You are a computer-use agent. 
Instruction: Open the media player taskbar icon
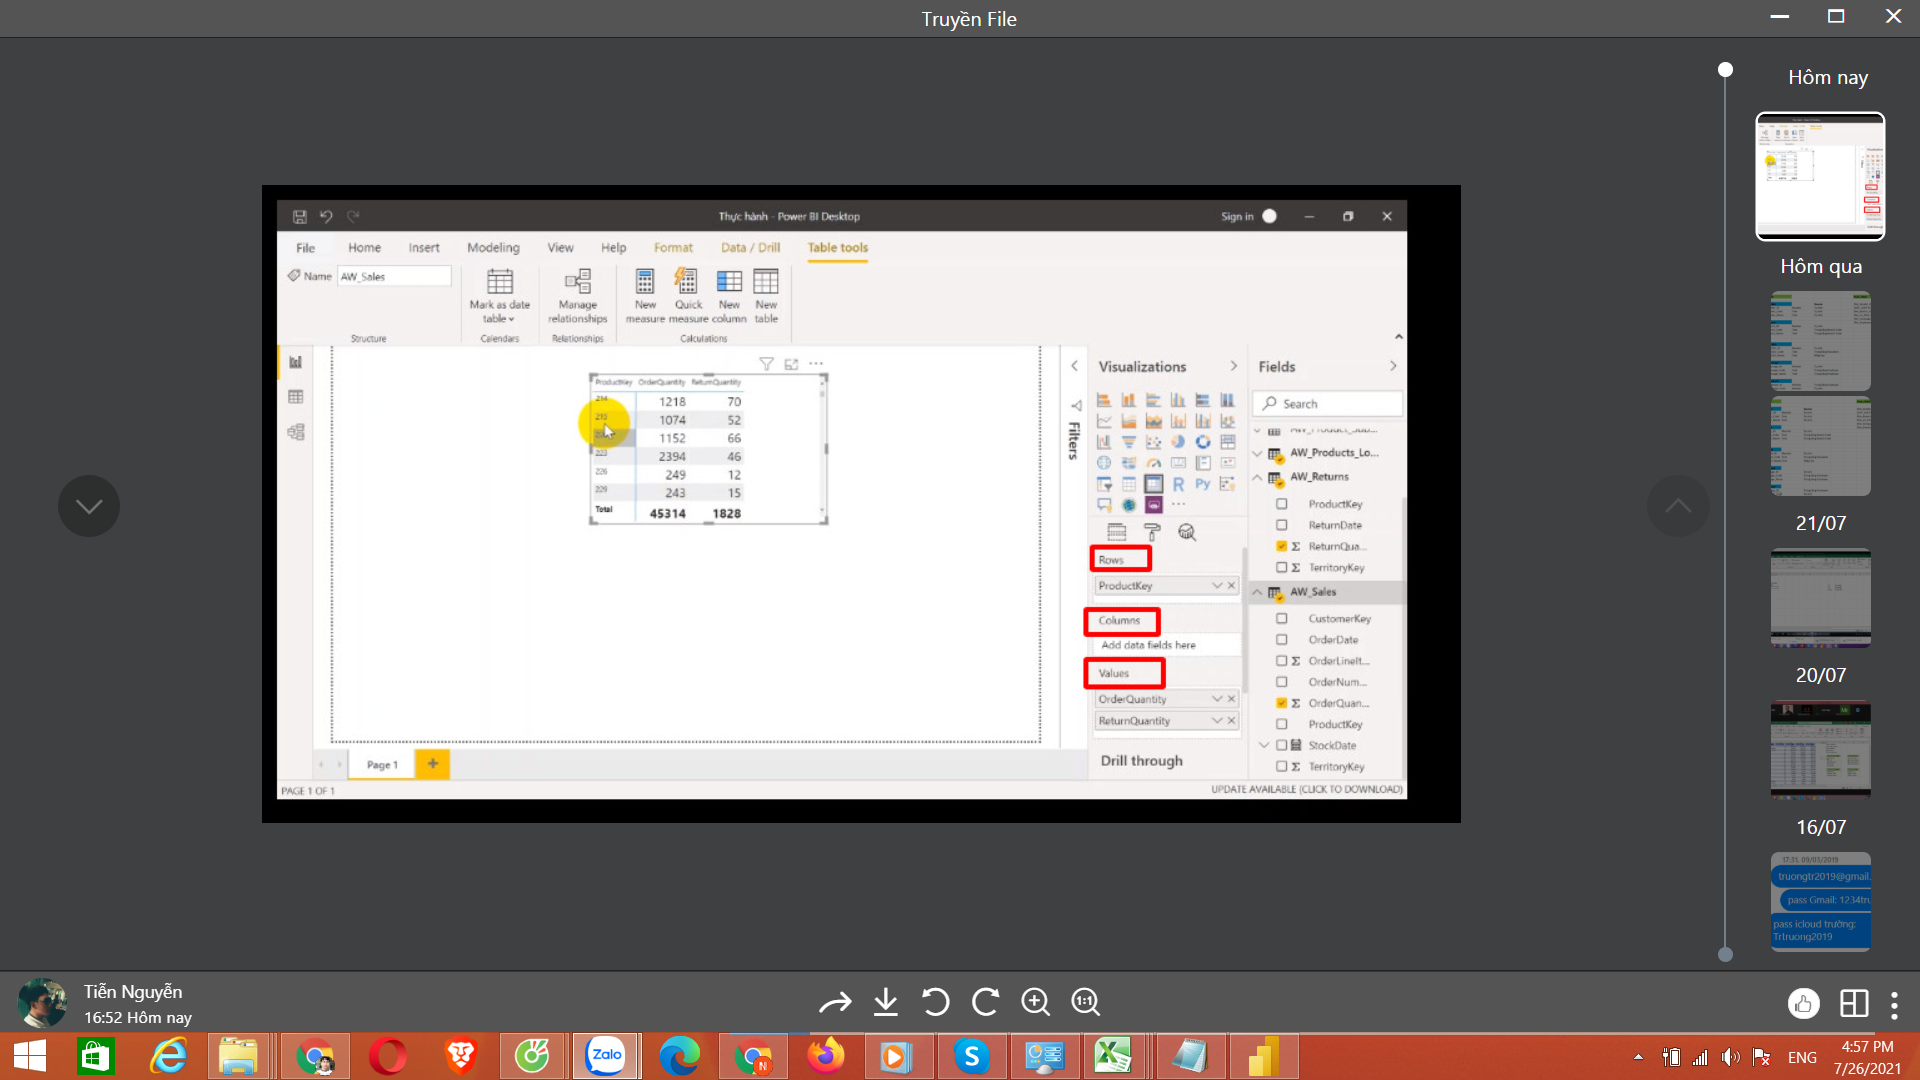[x=897, y=1056]
